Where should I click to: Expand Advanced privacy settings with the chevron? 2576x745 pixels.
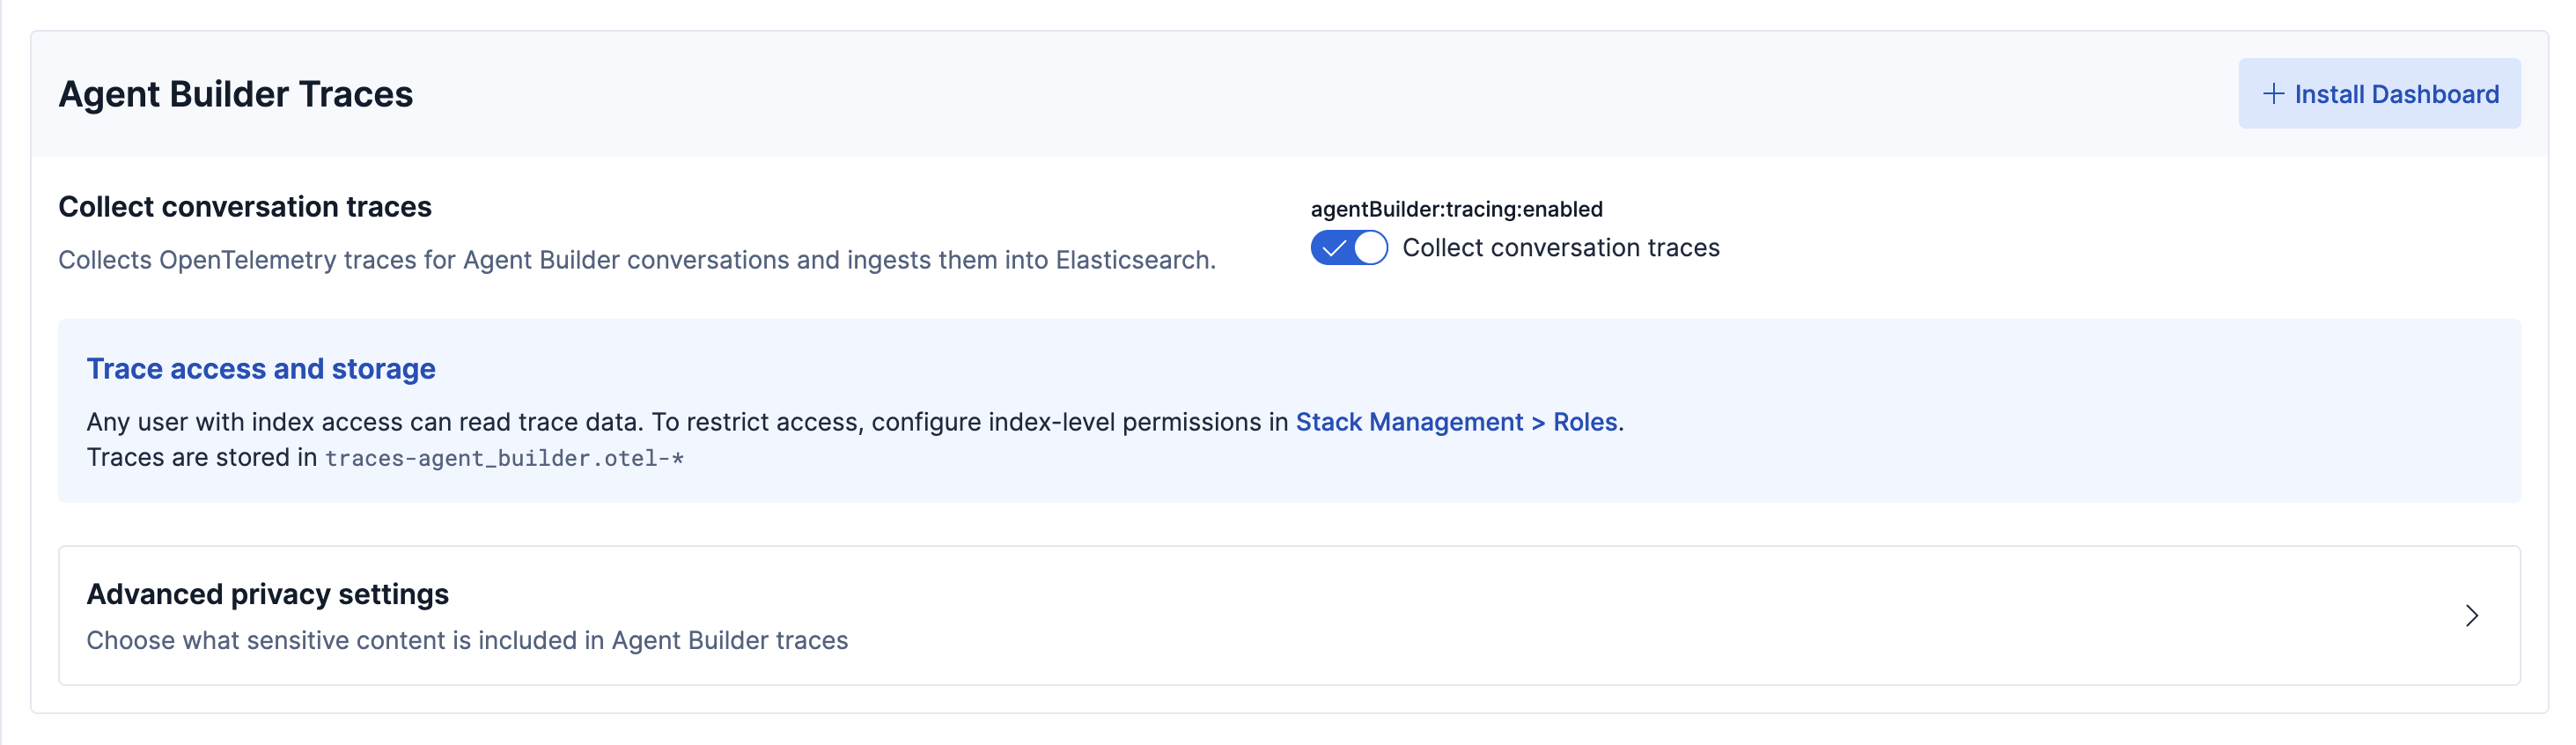click(2471, 615)
